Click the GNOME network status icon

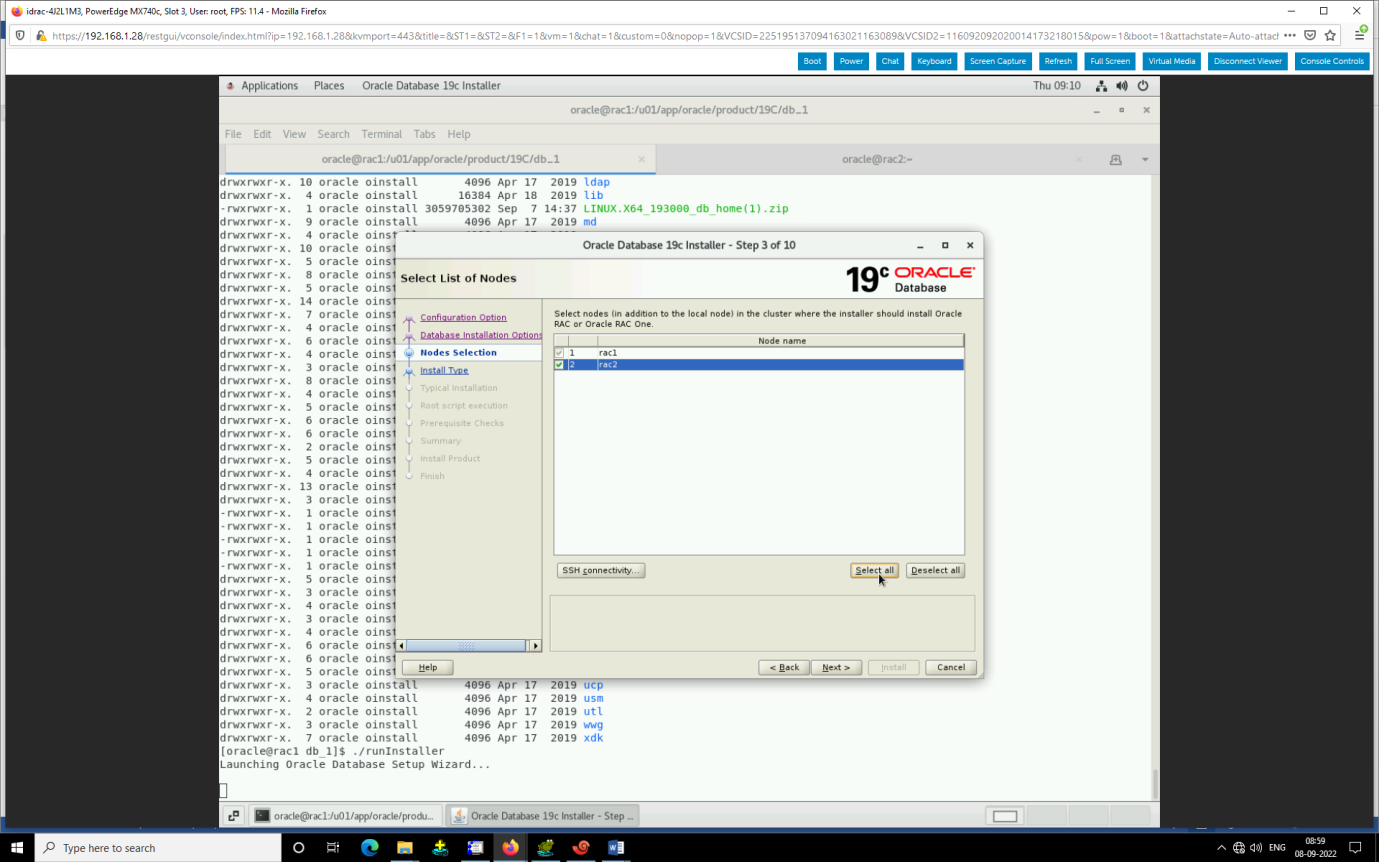click(1101, 86)
